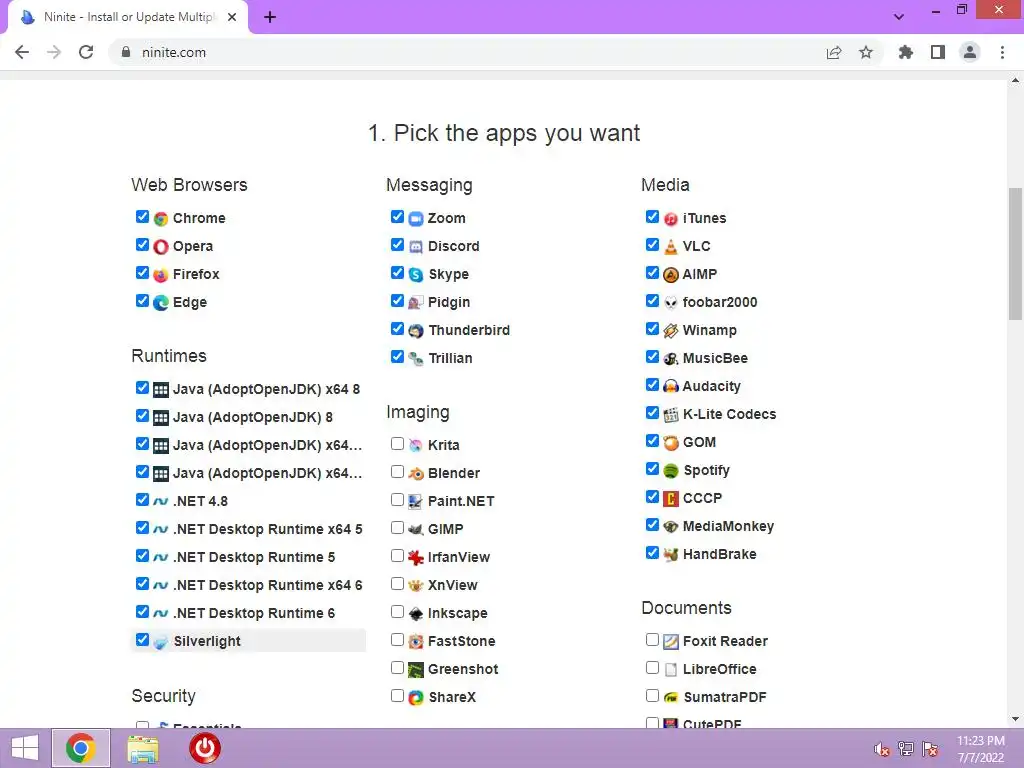Viewport: 1024px width, 768px height.
Task: Open the tab search dropdown chevron
Action: pyautogui.click(x=899, y=17)
